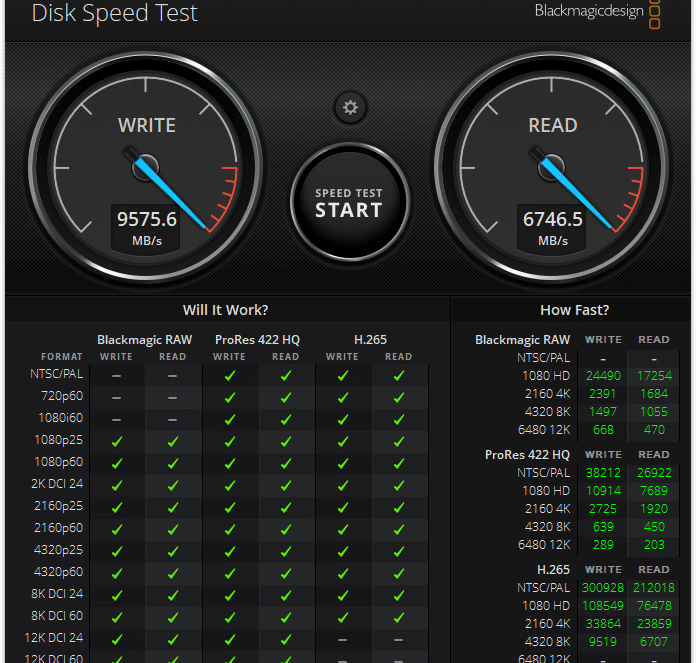Click Blackmagic RAW read checkmark for 1080p60
Screen dimensions: 696x663
point(173,464)
